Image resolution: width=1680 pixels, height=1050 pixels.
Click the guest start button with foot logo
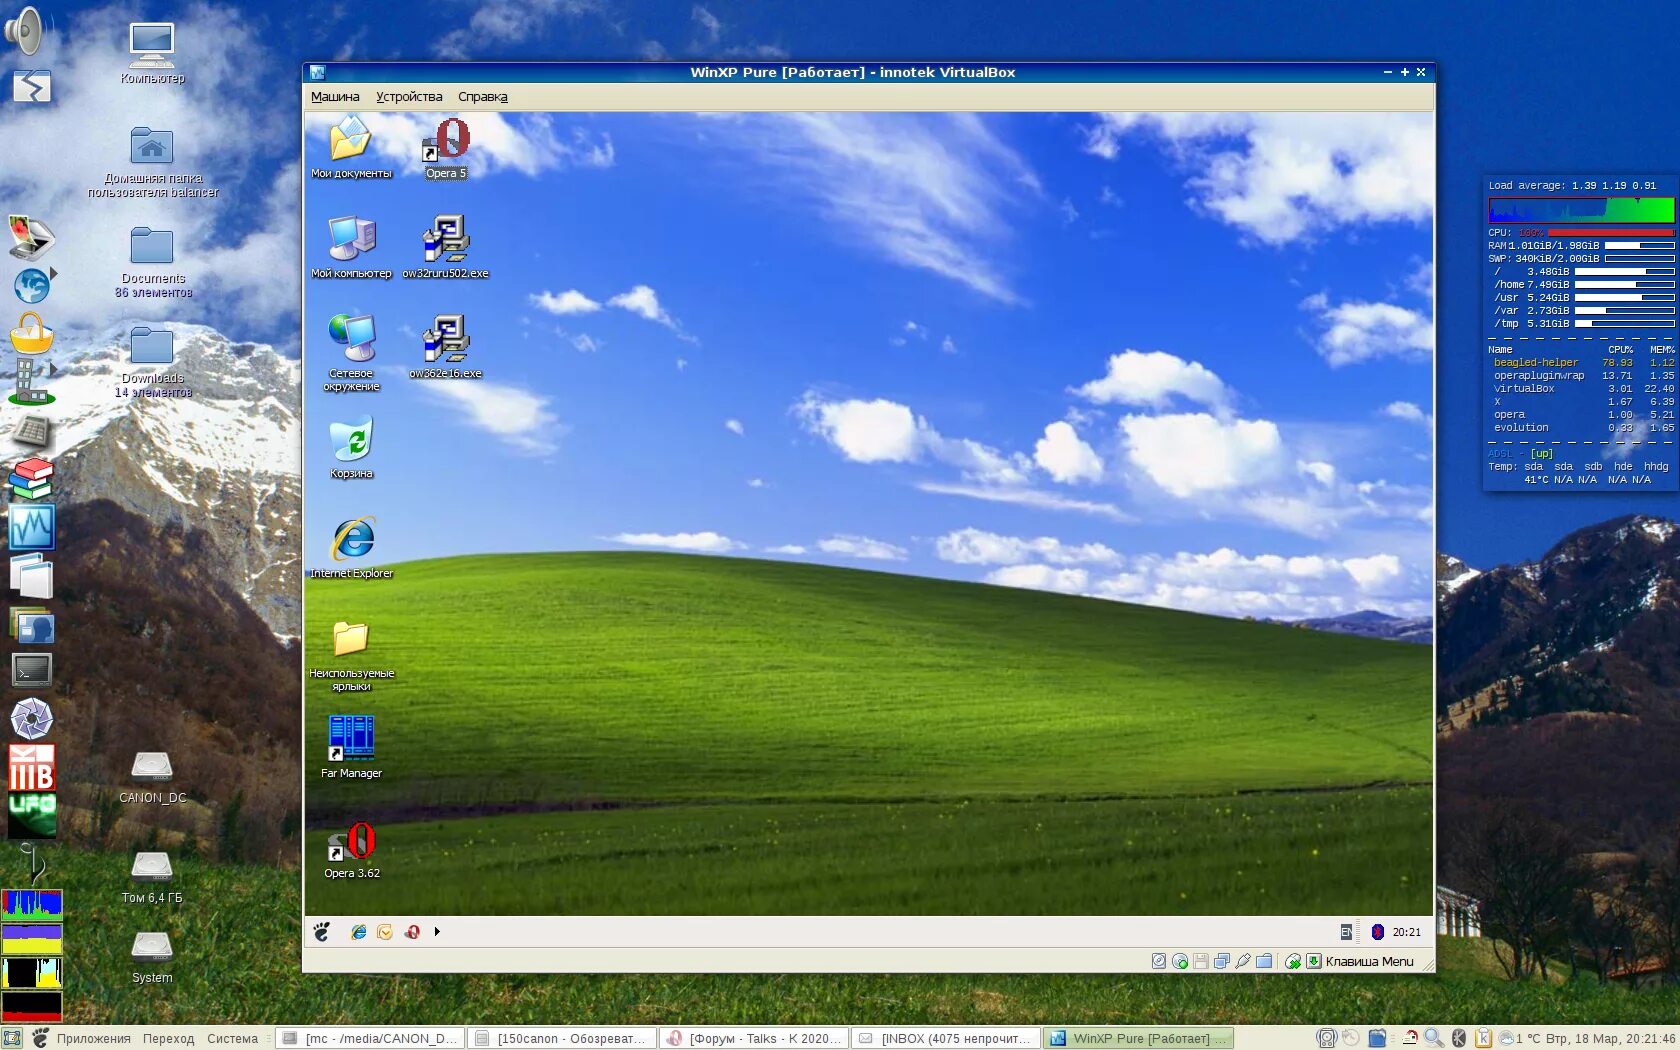[321, 932]
